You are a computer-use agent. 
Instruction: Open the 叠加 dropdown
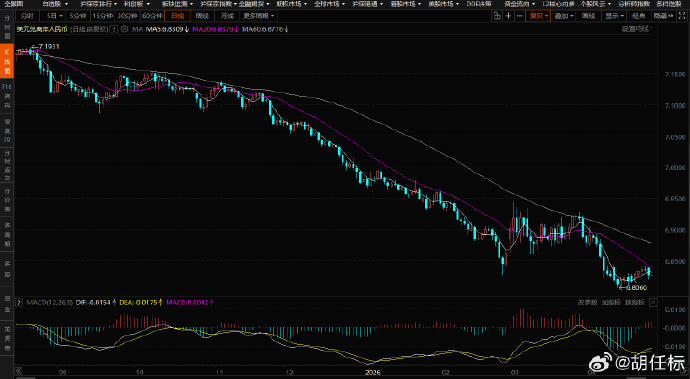564,16
